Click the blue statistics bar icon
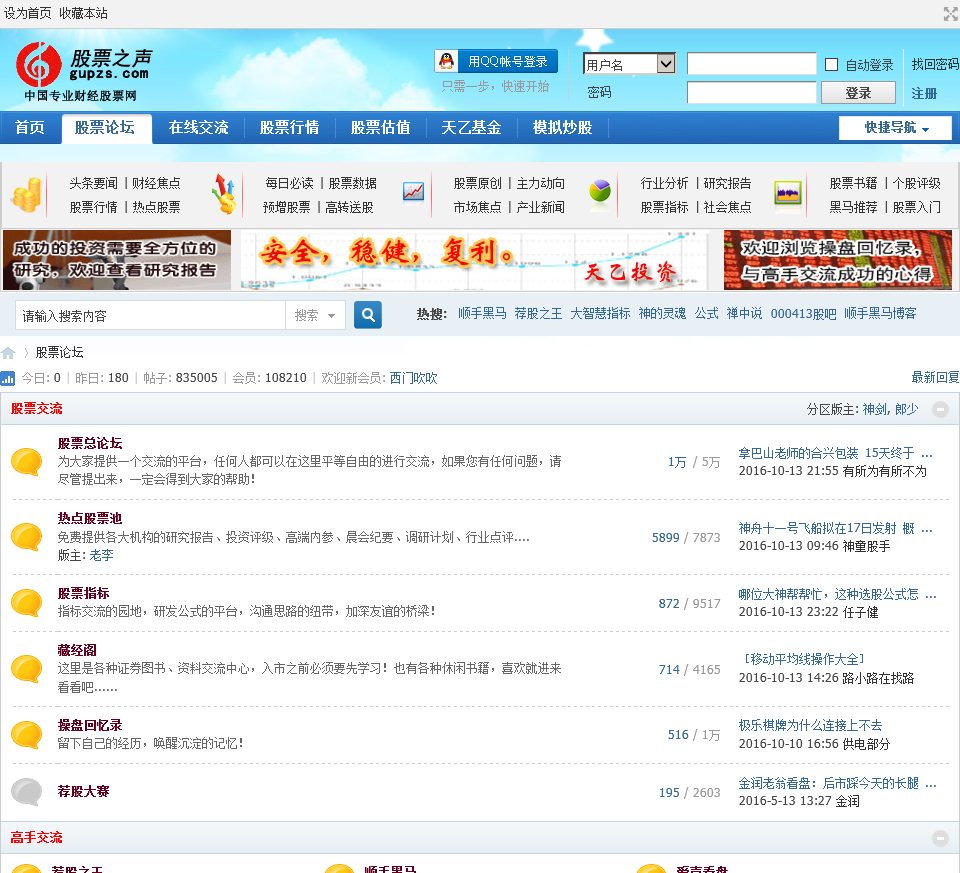The width and height of the screenshot is (960, 873). (8, 378)
